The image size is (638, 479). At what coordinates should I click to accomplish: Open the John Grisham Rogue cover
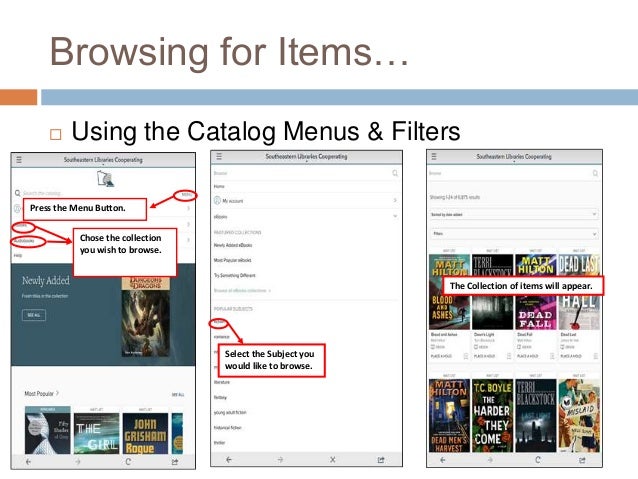coord(145,433)
